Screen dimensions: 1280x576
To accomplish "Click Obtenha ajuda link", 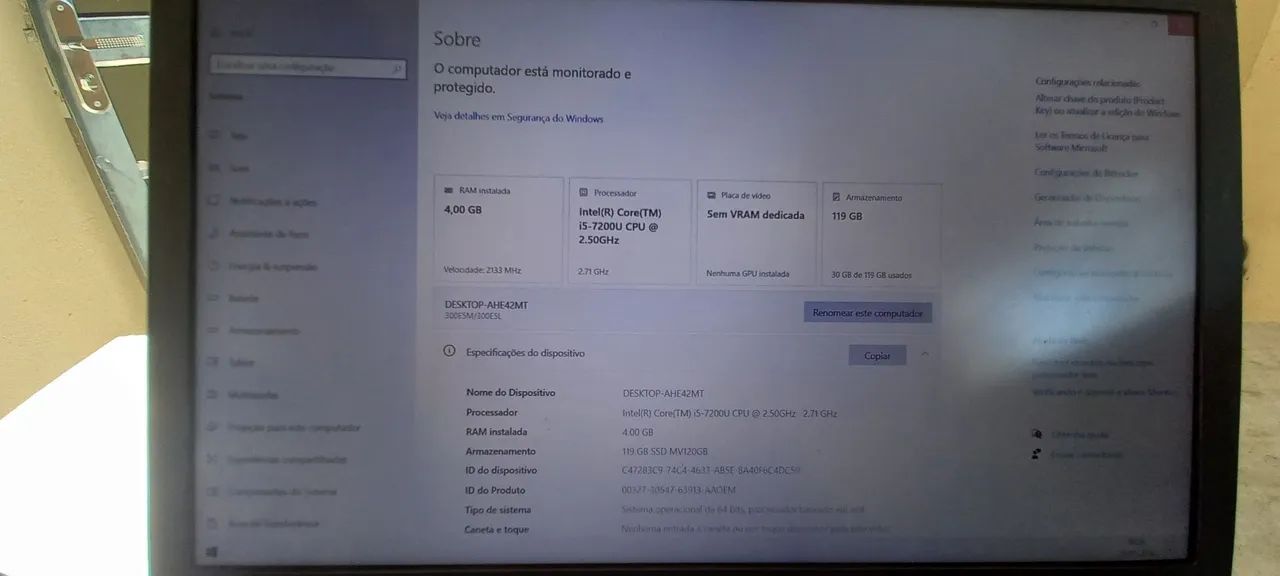I will click(x=1079, y=434).
